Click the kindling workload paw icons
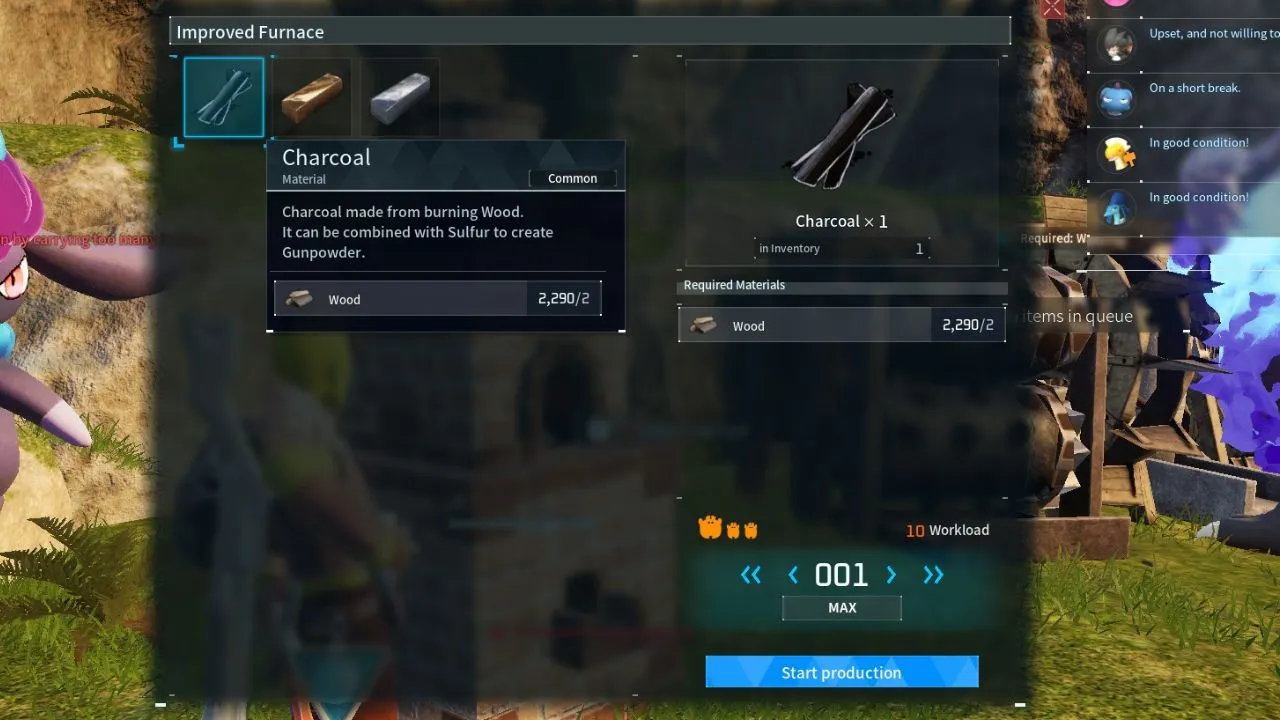Viewport: 1280px width, 720px height. coord(728,529)
